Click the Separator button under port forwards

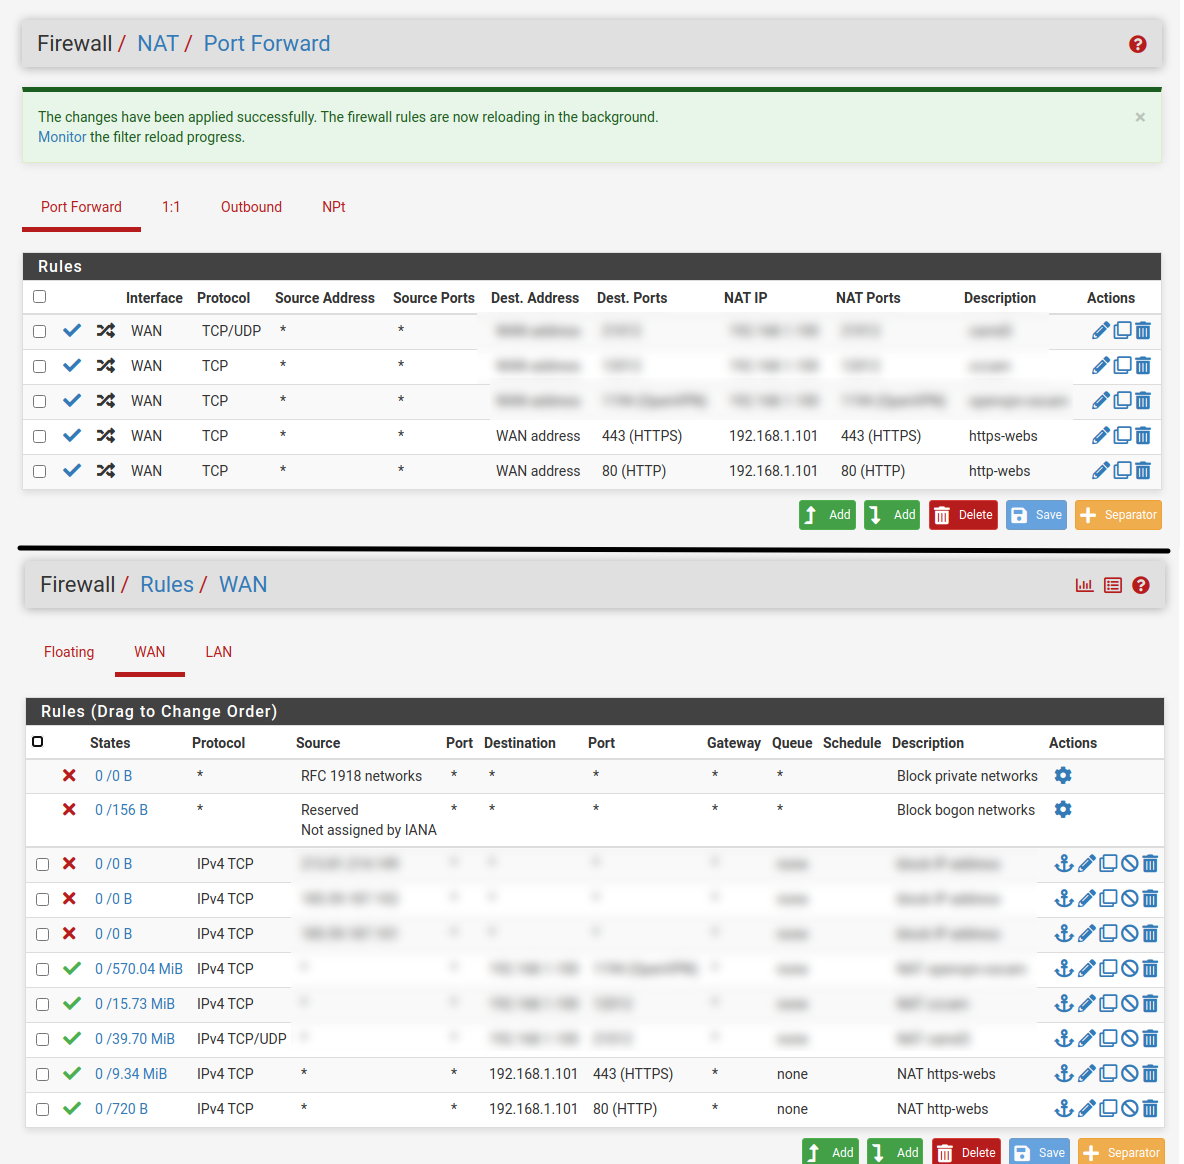(1118, 515)
